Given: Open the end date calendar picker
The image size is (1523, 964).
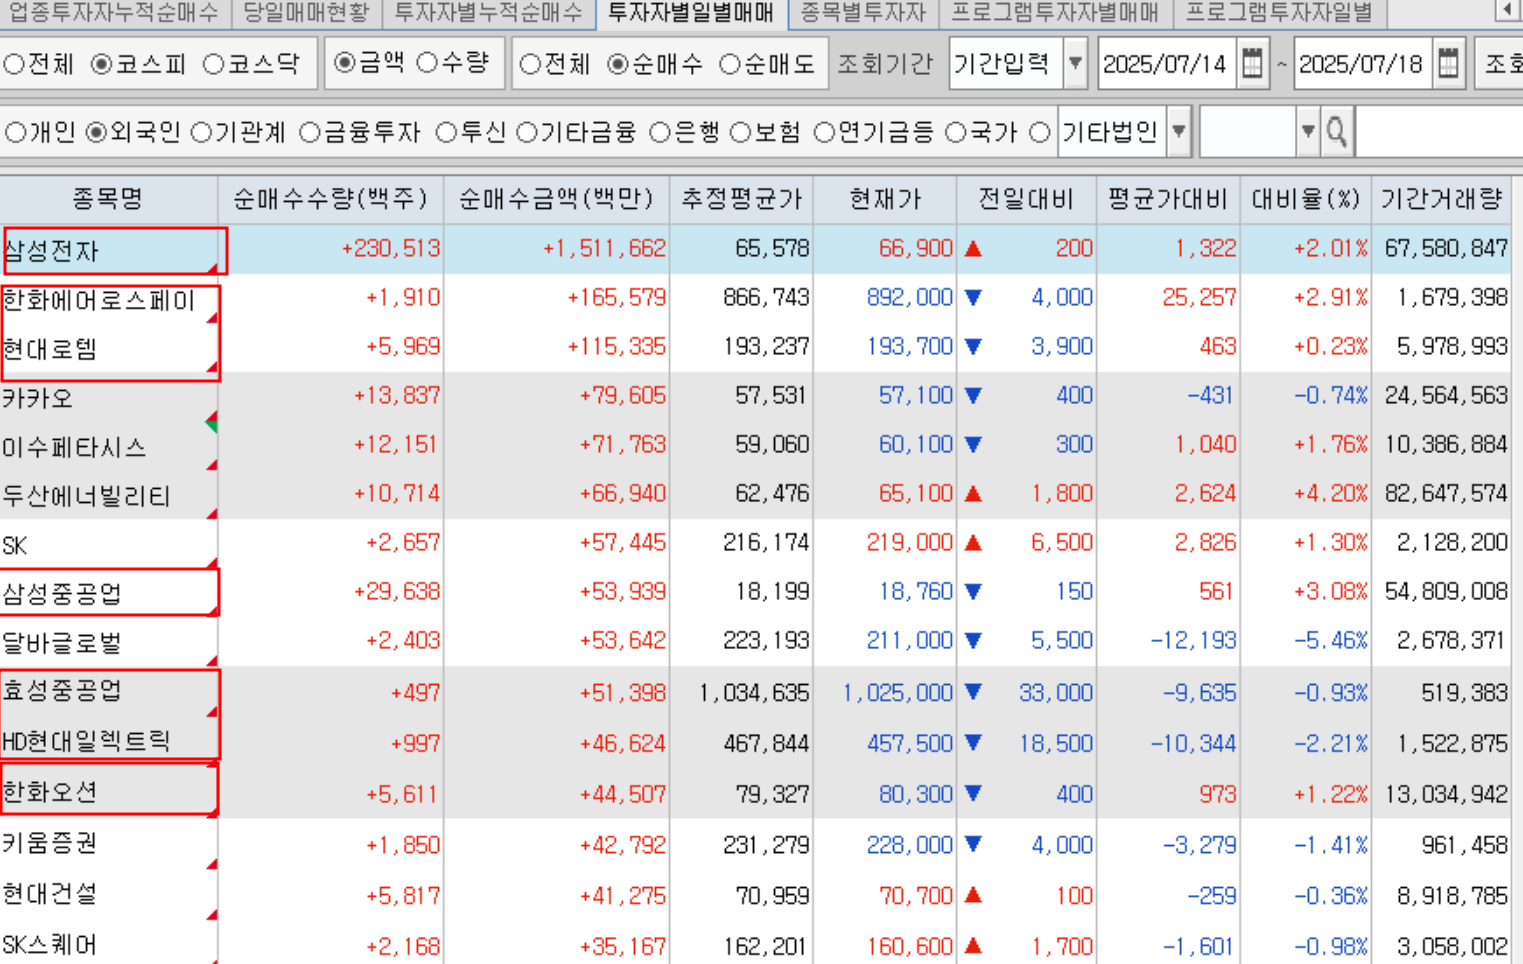Looking at the screenshot, I should [x=1448, y=64].
